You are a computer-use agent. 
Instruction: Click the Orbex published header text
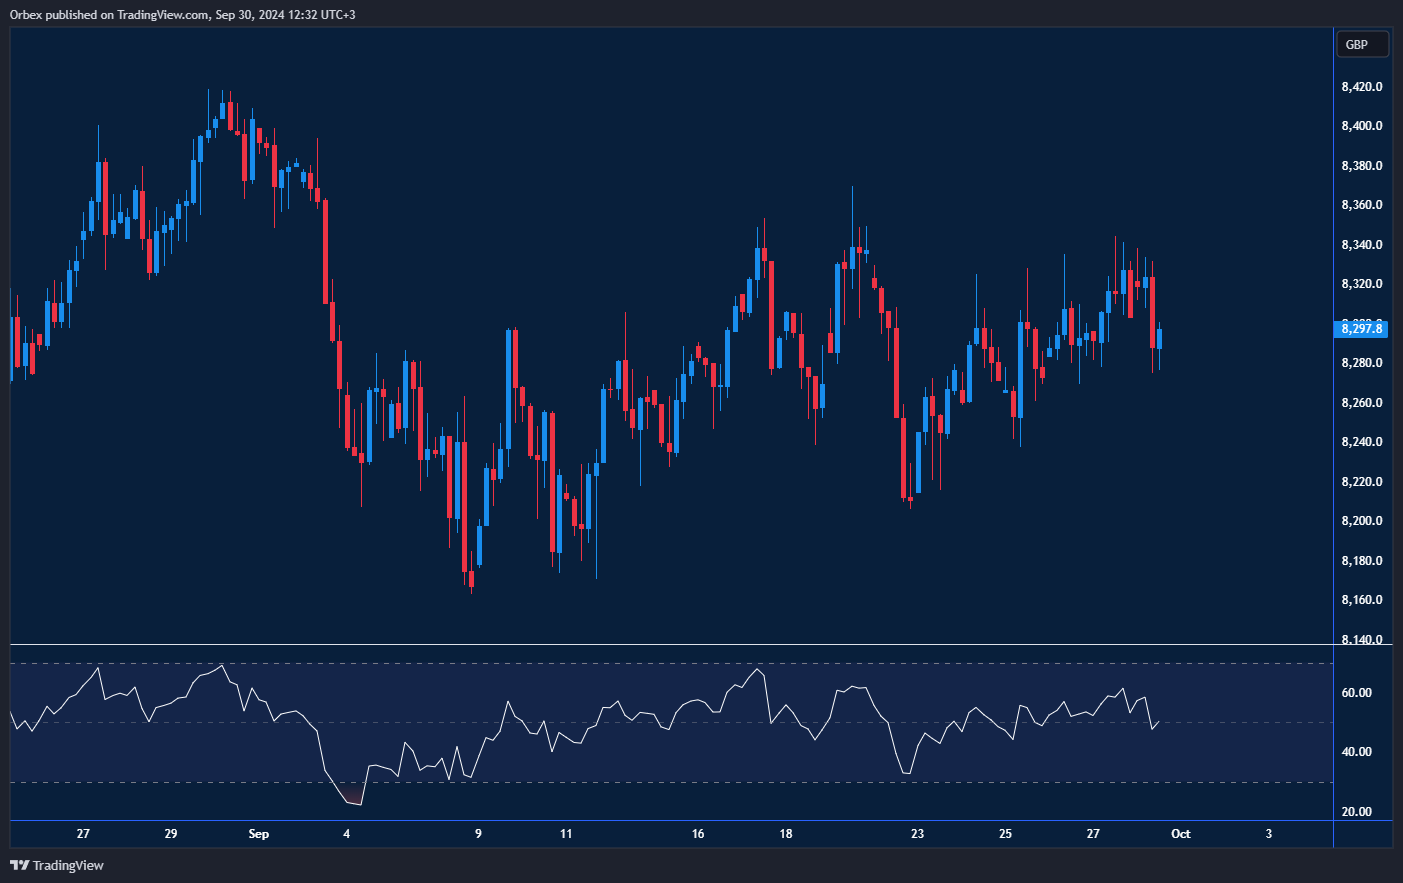click(182, 14)
